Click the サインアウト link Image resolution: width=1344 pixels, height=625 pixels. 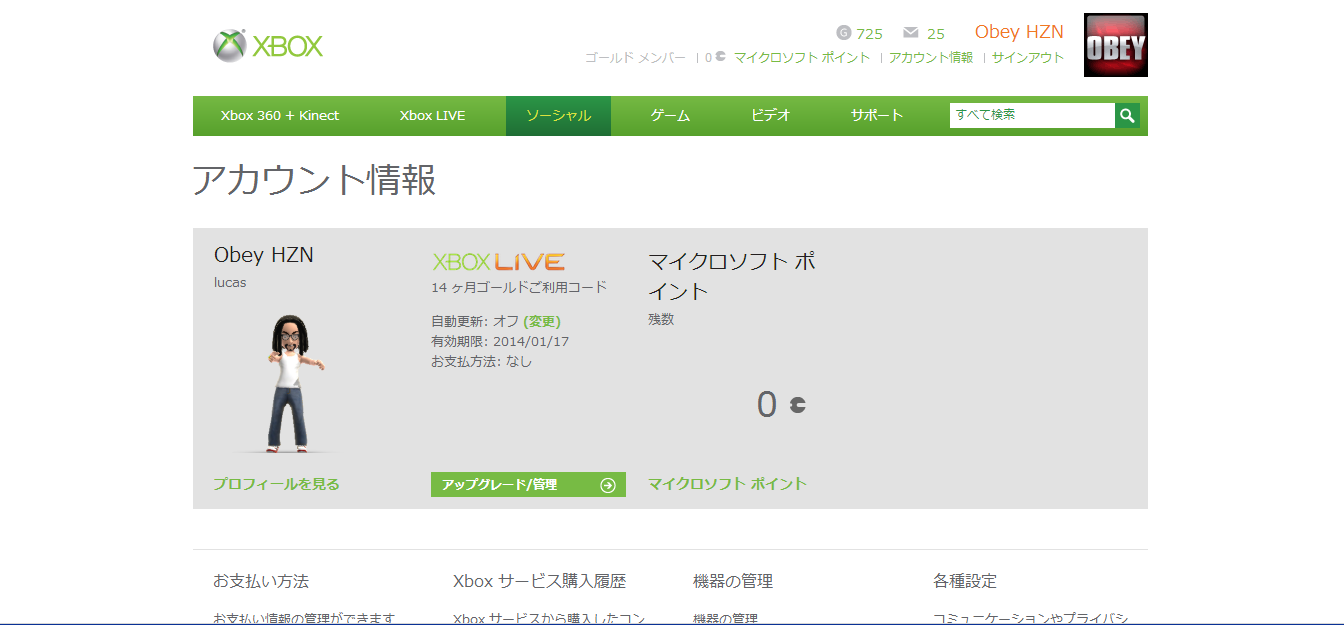(1028, 58)
